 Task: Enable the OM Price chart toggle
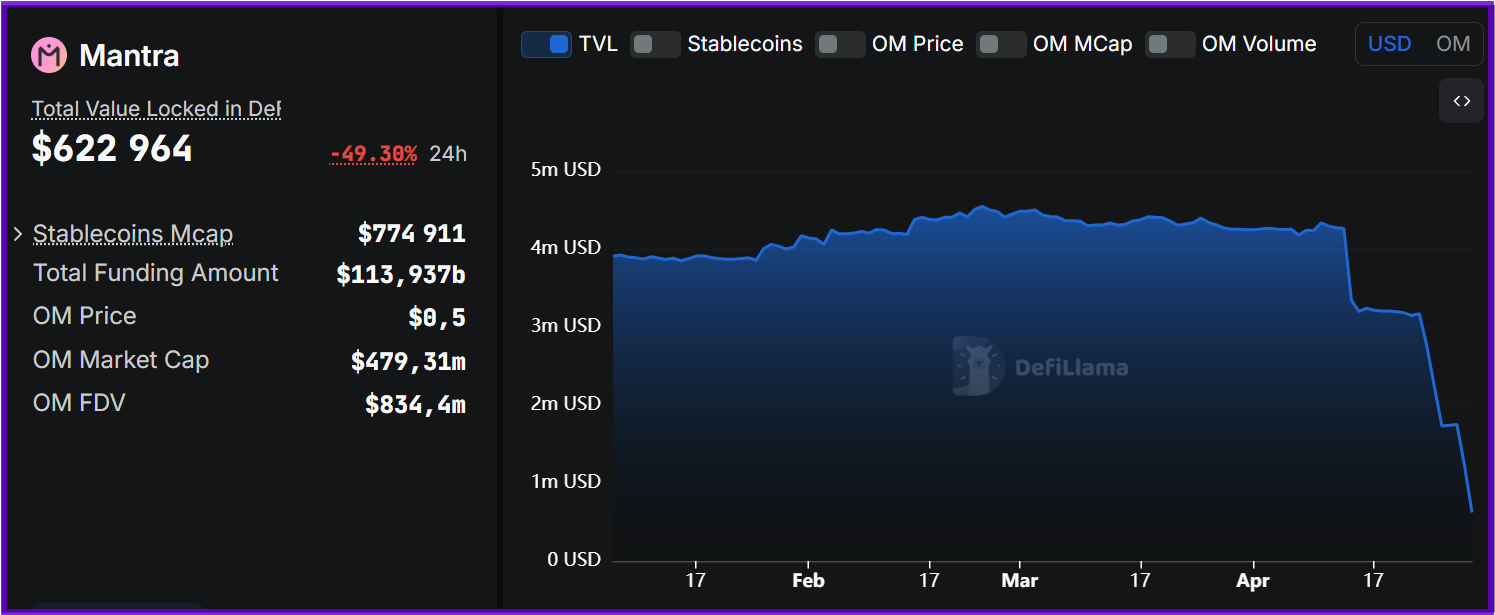click(840, 44)
